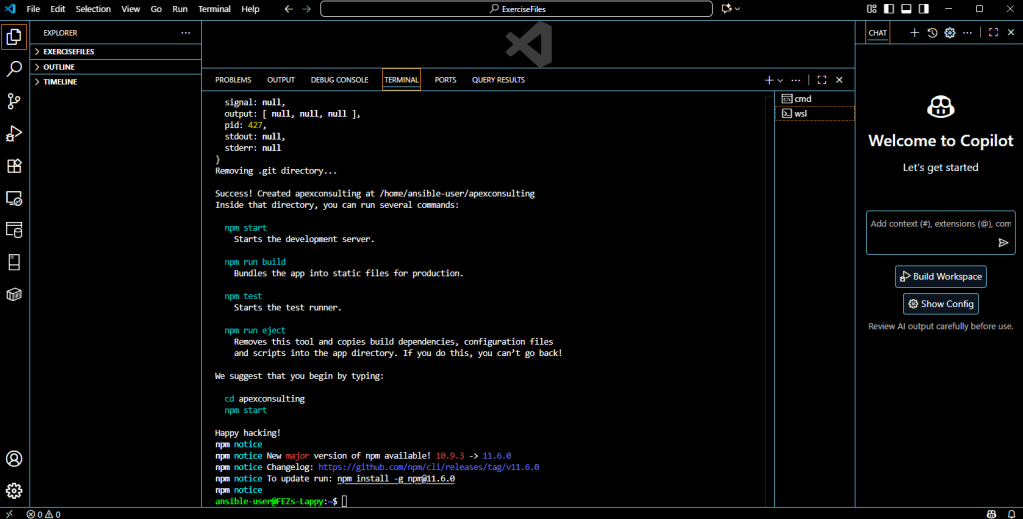Expand the EXERCISEFILES folder section
Screen dimensions: 1023x519
pyautogui.click(x=68, y=51)
